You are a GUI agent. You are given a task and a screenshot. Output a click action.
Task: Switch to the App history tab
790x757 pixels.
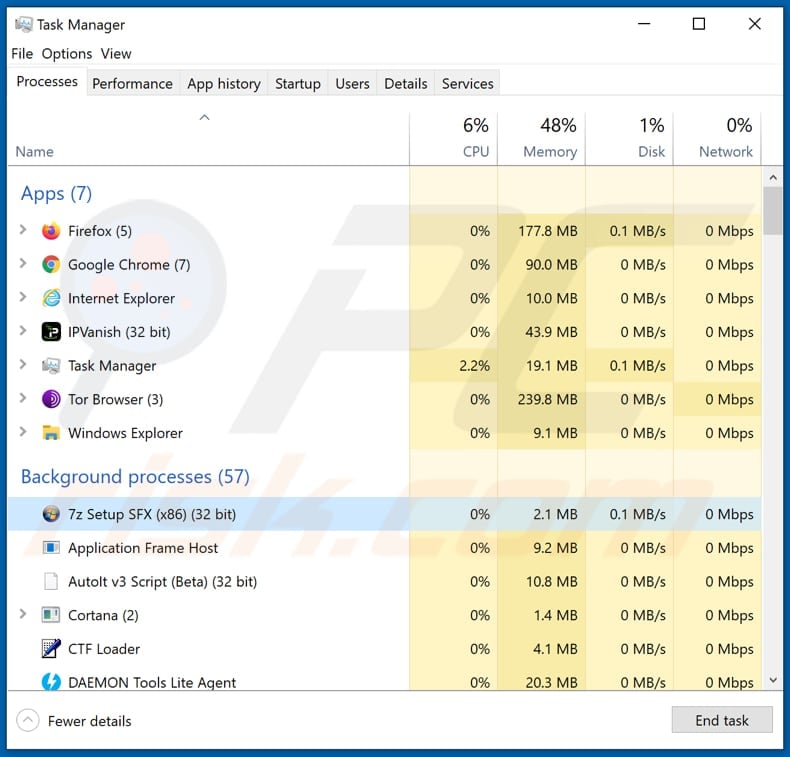coord(224,84)
